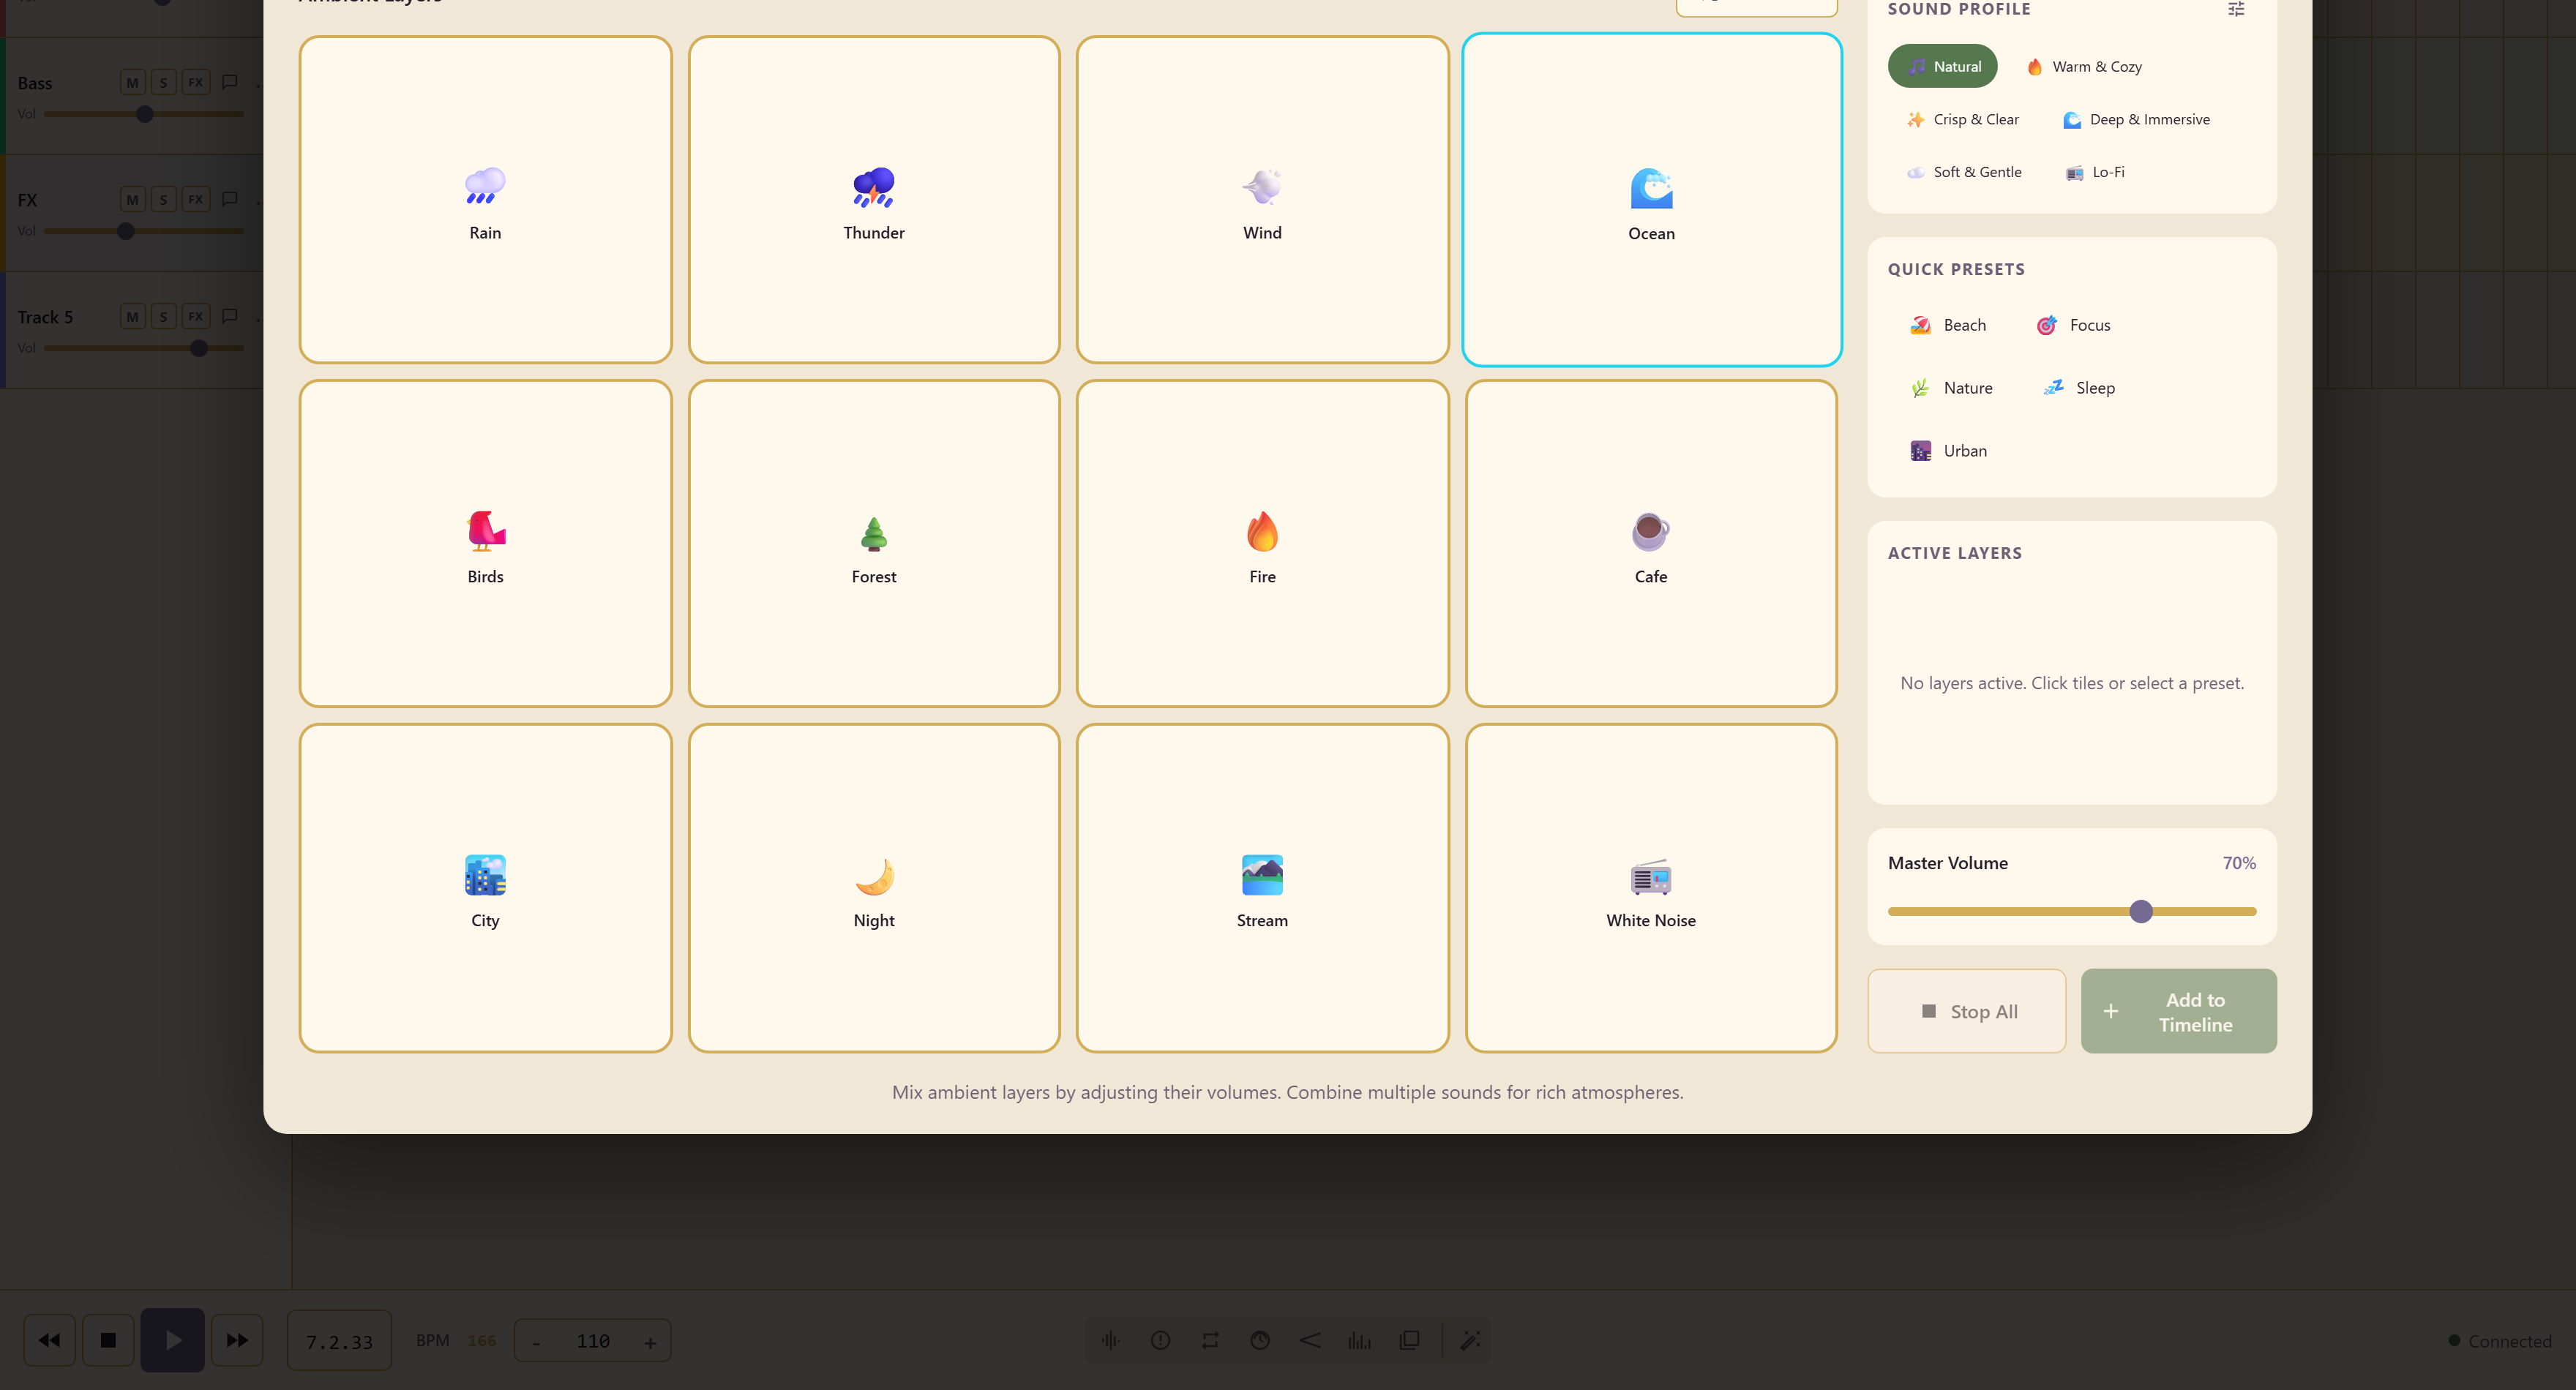Click the stacked copies toolbar icon

tap(1409, 1340)
